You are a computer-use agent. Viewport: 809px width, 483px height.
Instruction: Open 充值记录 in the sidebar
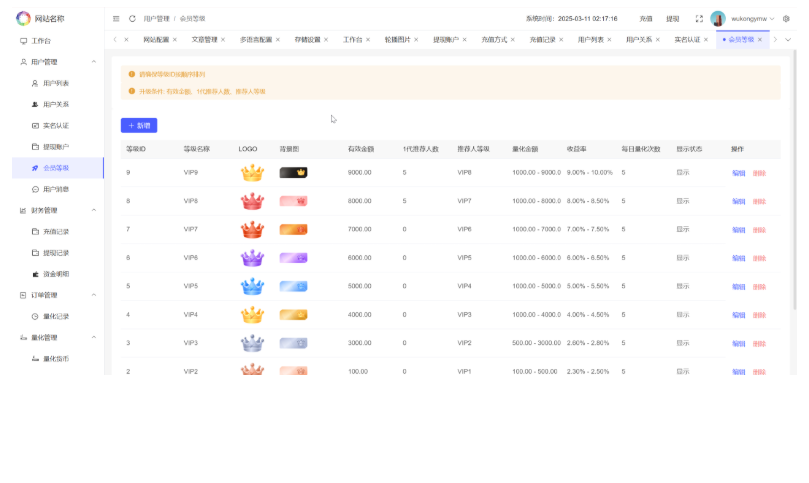pyautogui.click(x=56, y=231)
